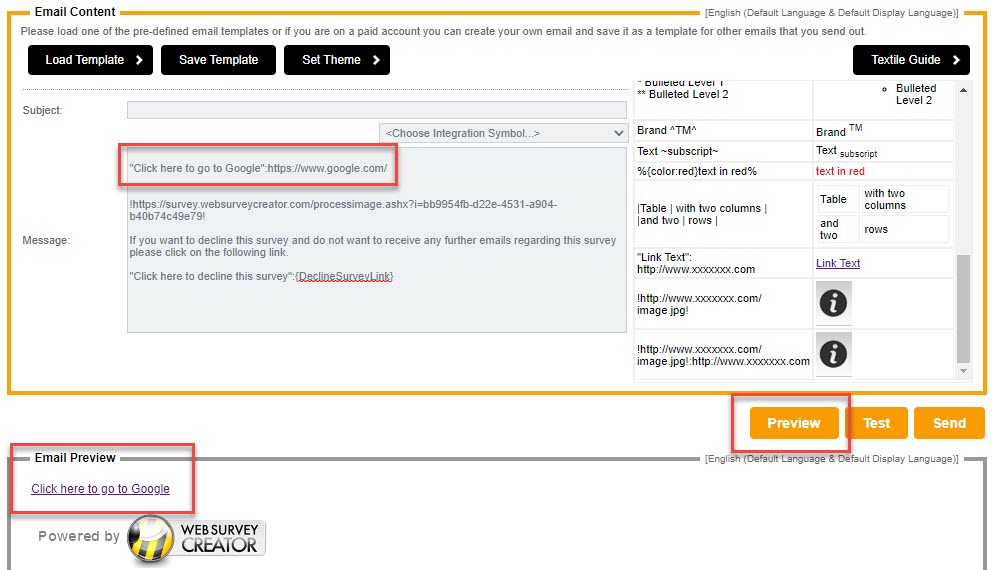
Task: Click the arrow icon on Load Template
Action: pos(139,60)
